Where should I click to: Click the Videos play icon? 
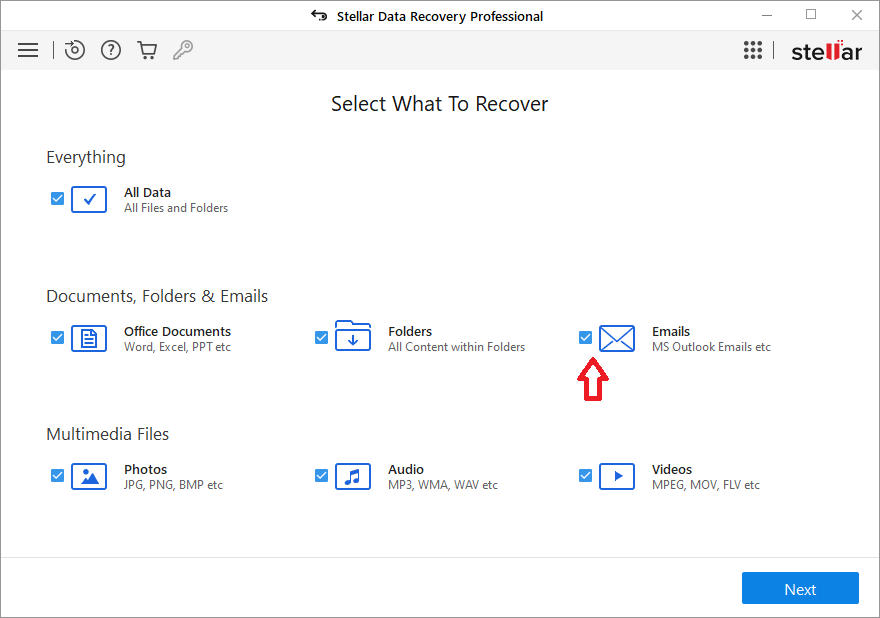pyautogui.click(x=617, y=476)
